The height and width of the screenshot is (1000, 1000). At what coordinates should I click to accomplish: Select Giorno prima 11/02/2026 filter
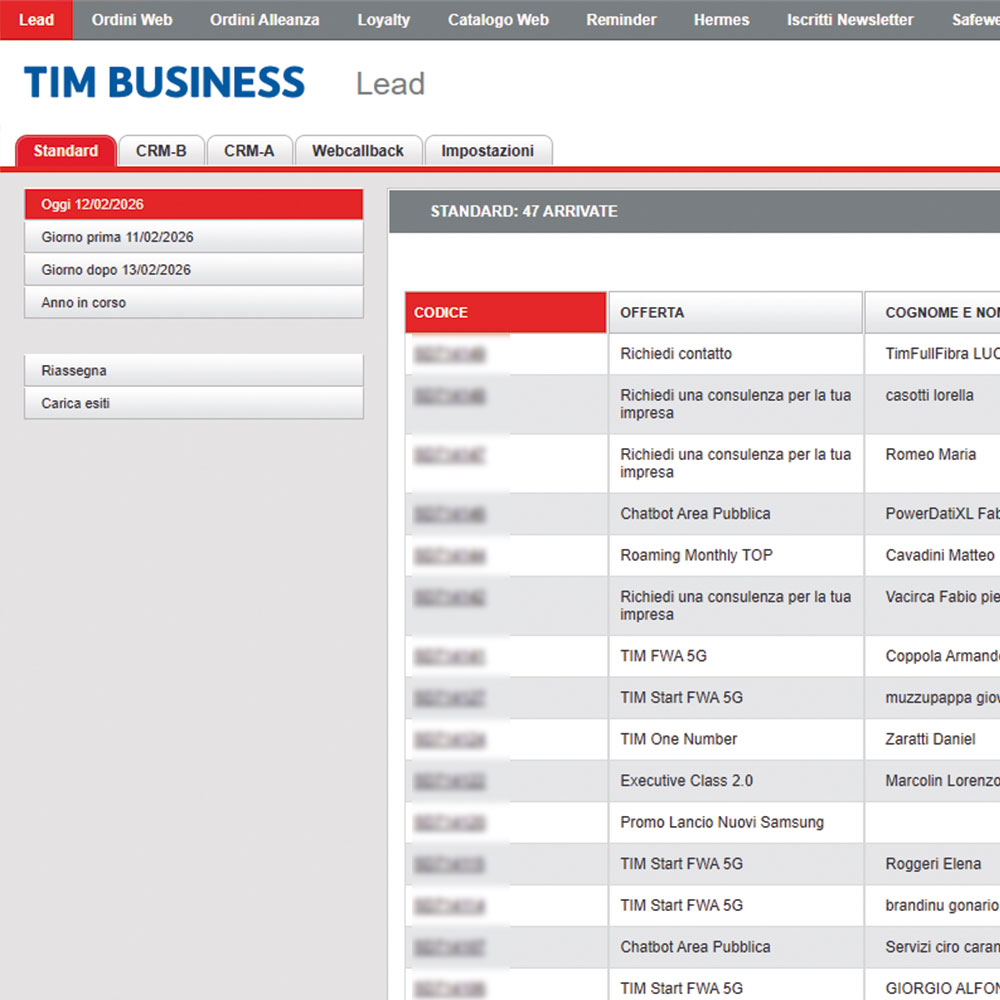pyautogui.click(x=194, y=238)
